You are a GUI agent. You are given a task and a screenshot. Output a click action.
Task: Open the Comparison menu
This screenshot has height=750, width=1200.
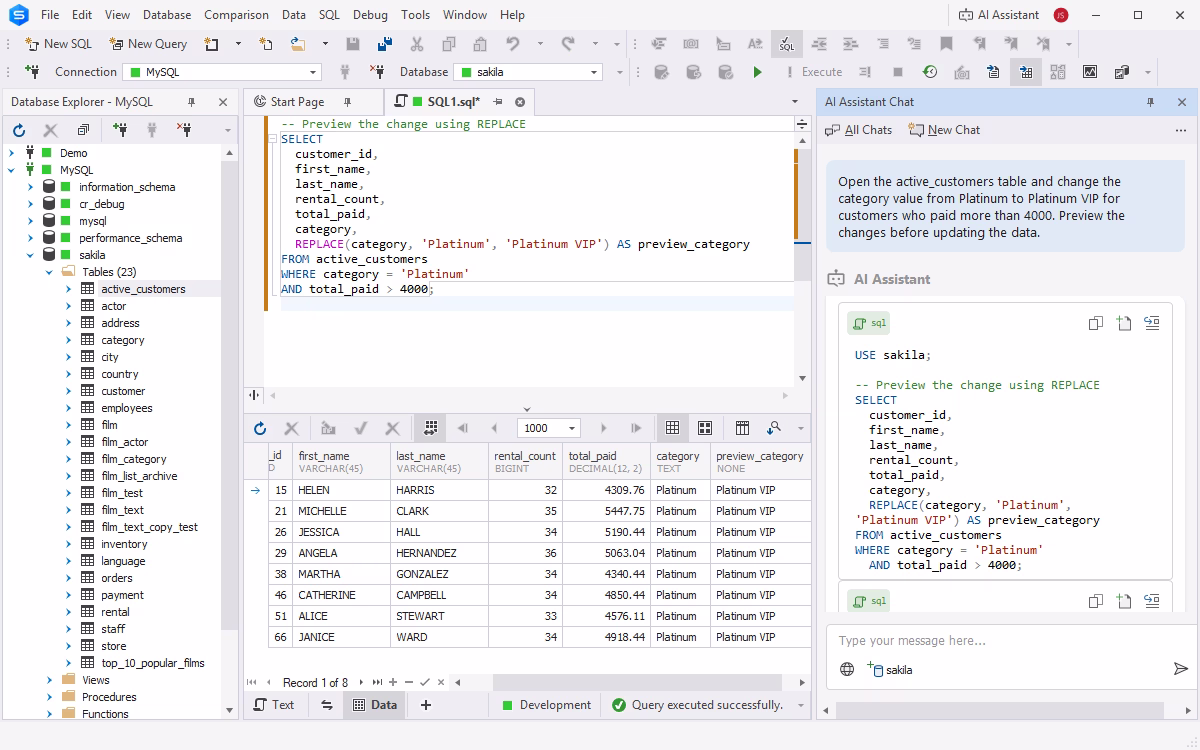point(236,15)
